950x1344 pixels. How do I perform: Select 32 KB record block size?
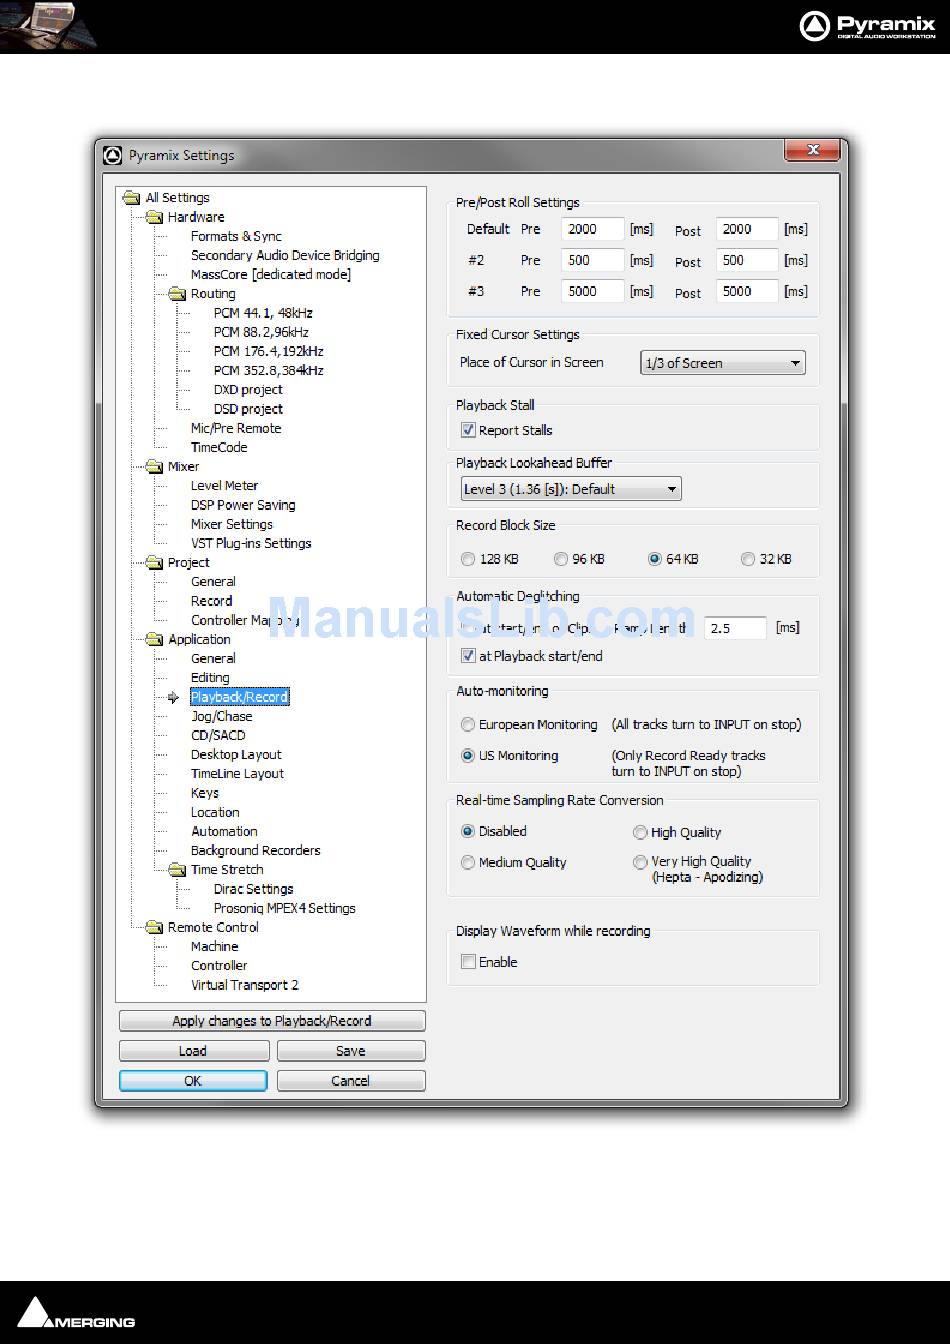[x=748, y=559]
